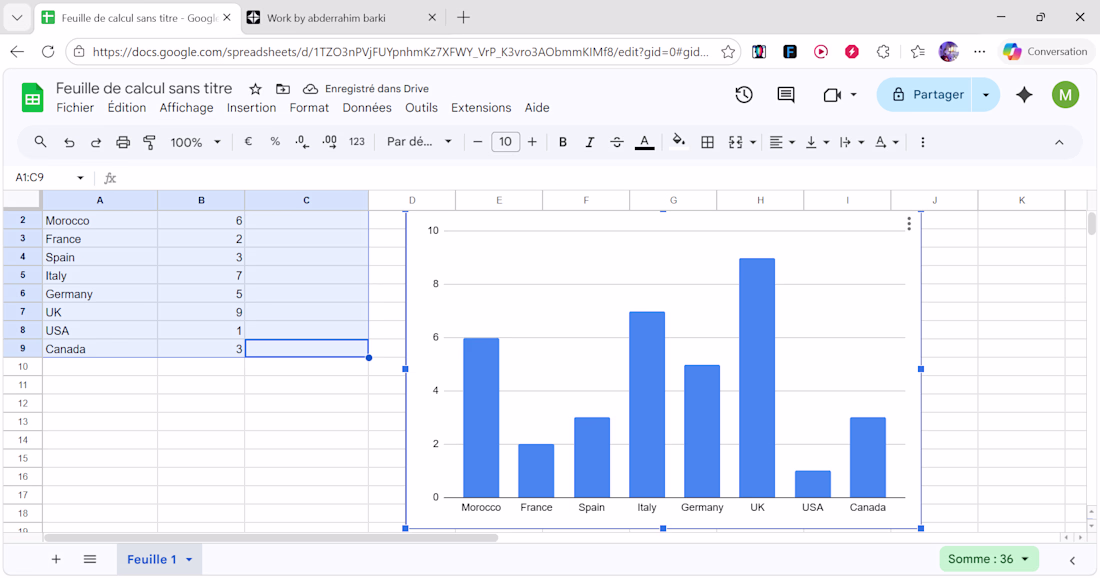Toggle italic formatting
The image size is (1100, 578).
click(590, 142)
